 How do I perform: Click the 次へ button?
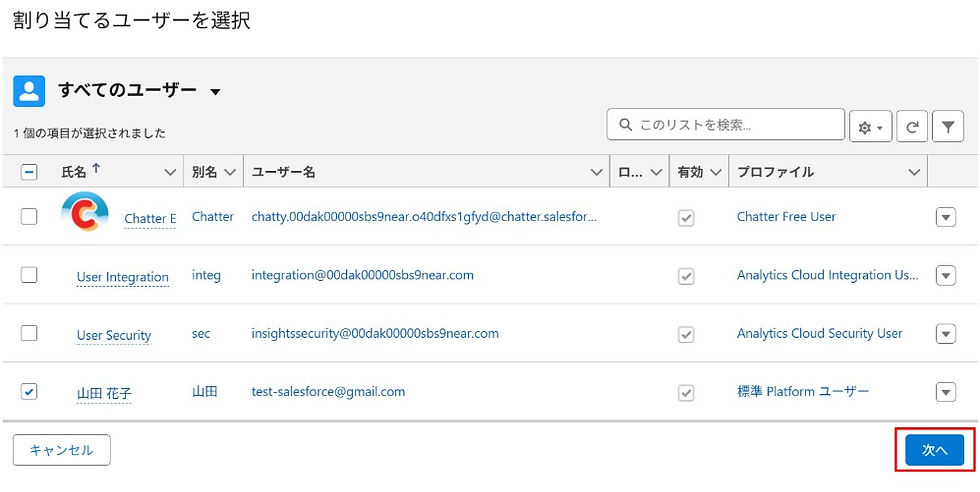[934, 450]
